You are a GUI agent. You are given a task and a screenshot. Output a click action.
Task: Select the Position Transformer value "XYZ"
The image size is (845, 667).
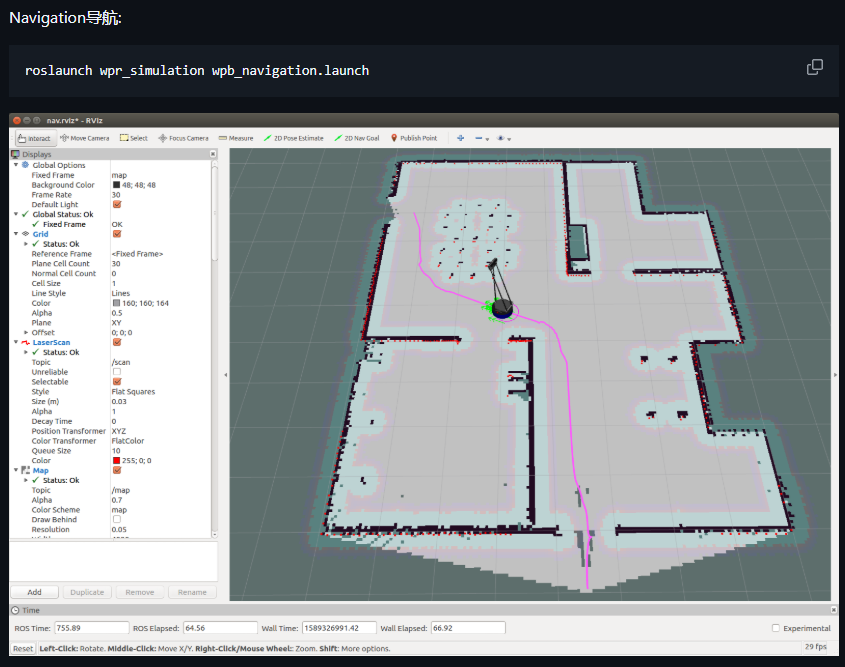119,431
